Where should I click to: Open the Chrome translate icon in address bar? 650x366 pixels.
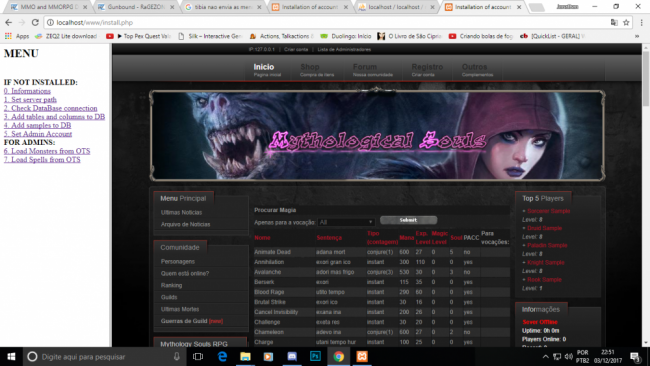pos(614,22)
